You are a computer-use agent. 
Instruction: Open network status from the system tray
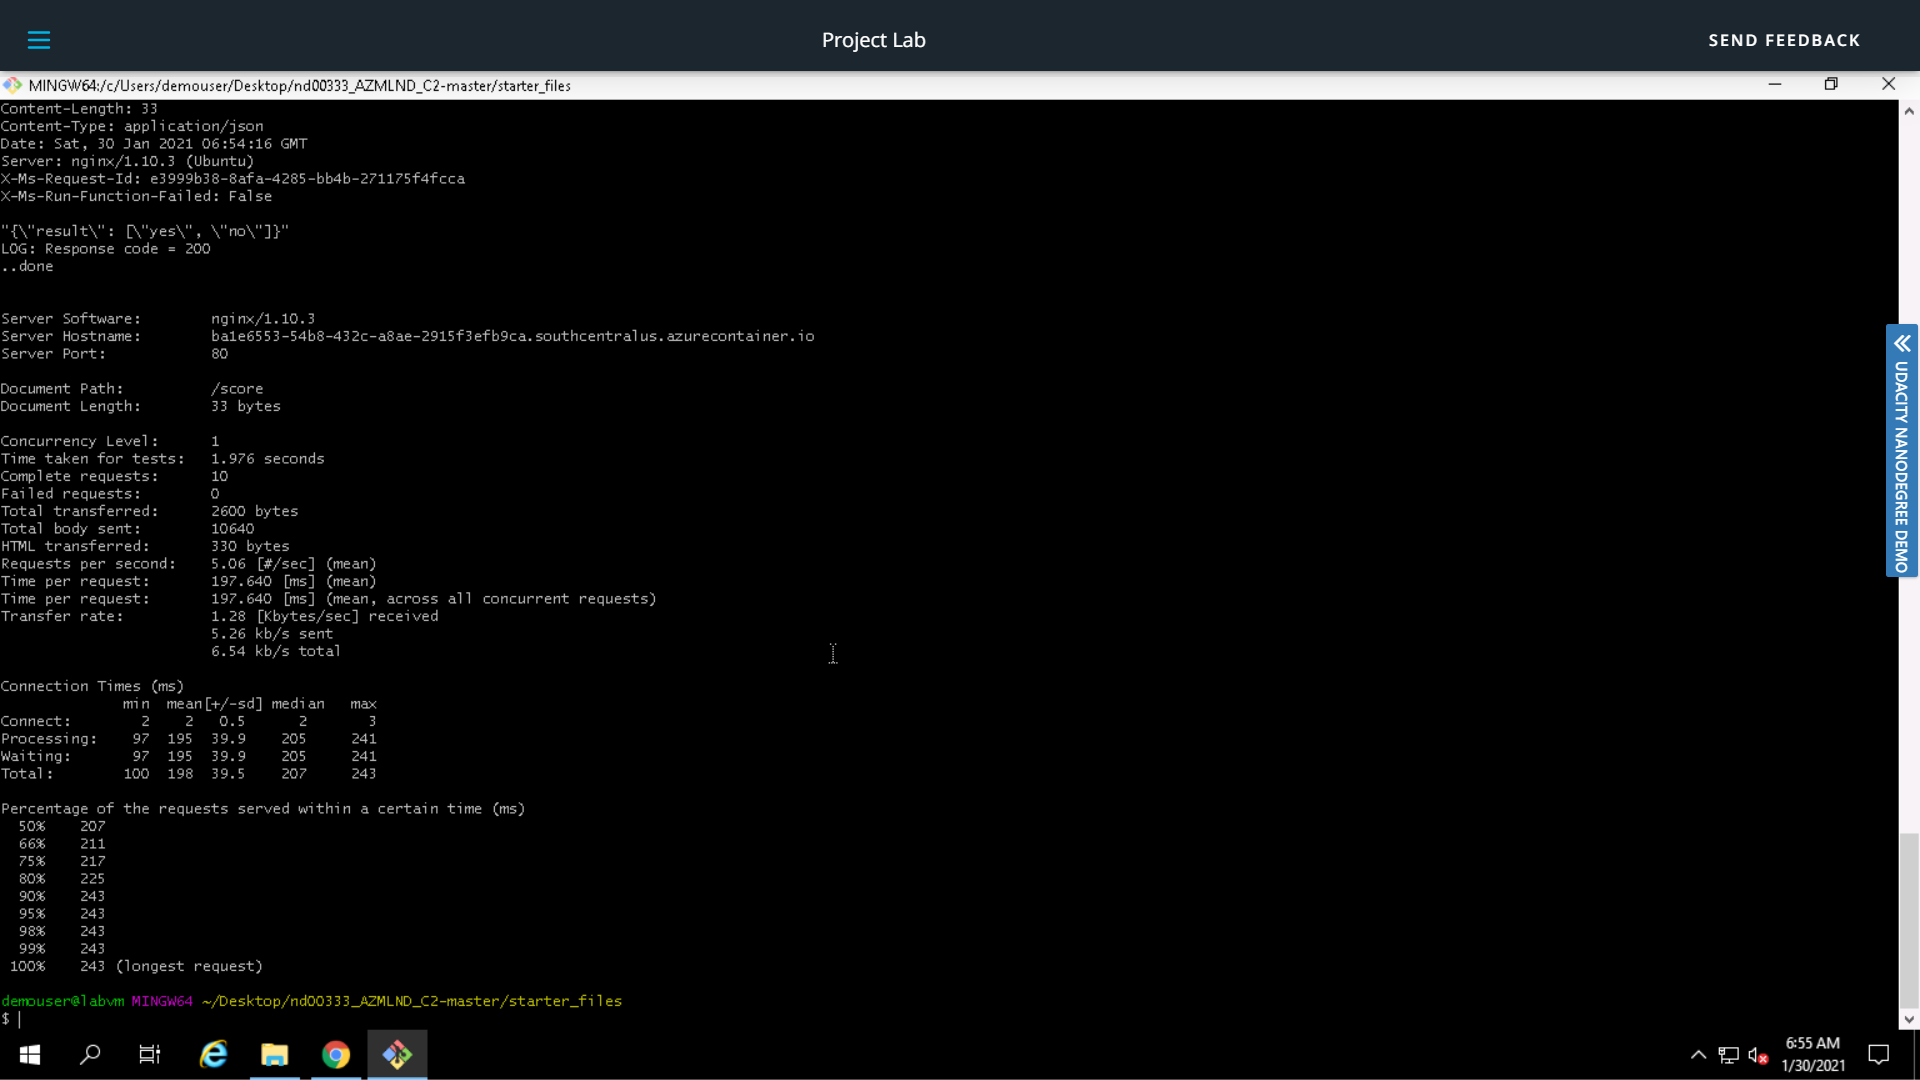pyautogui.click(x=1727, y=1055)
